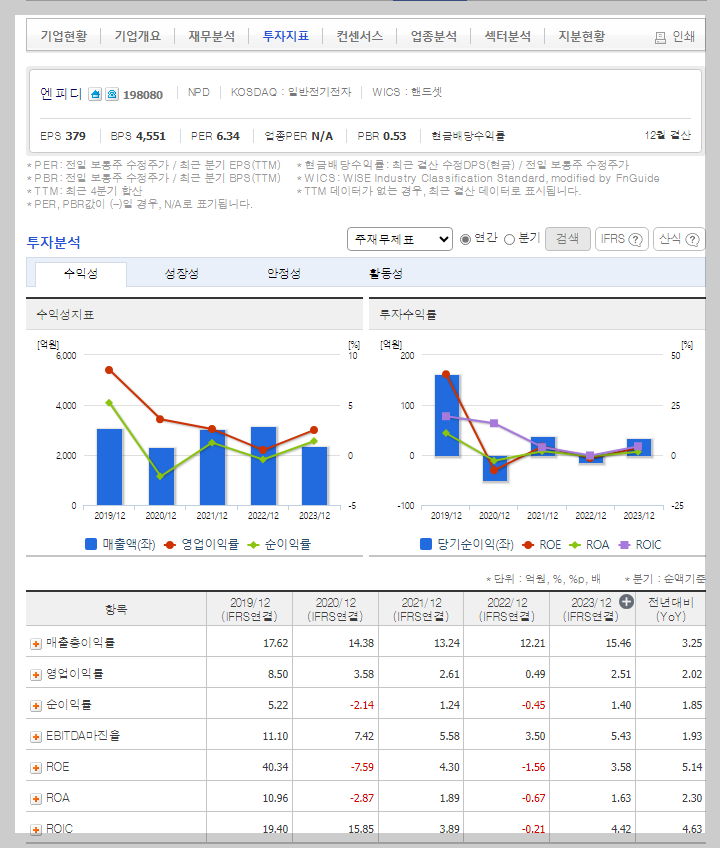This screenshot has width=720, height=848.
Task: Switch to the 성장성 tab
Action: pyautogui.click(x=182, y=274)
